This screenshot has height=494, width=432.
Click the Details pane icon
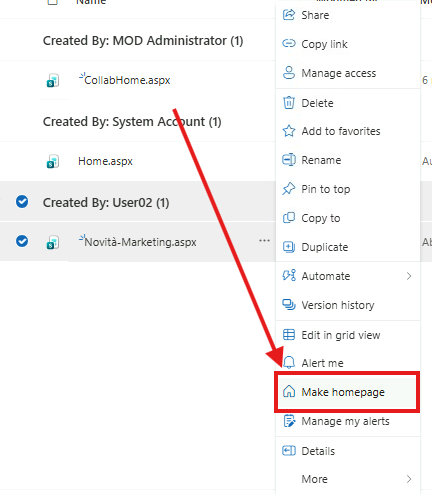click(289, 451)
